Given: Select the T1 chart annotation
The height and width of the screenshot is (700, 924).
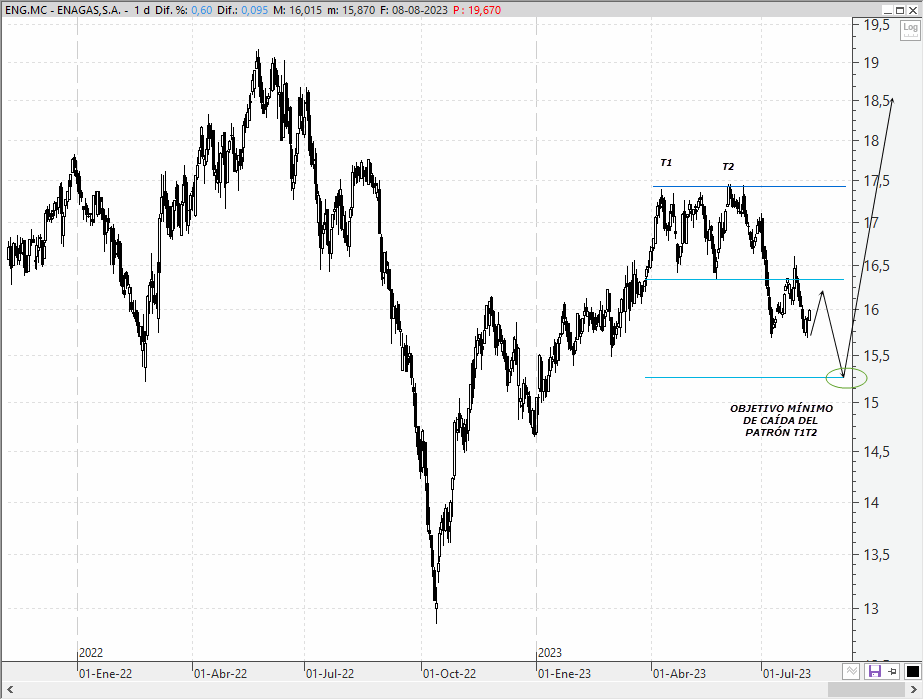Looking at the screenshot, I should 666,163.
